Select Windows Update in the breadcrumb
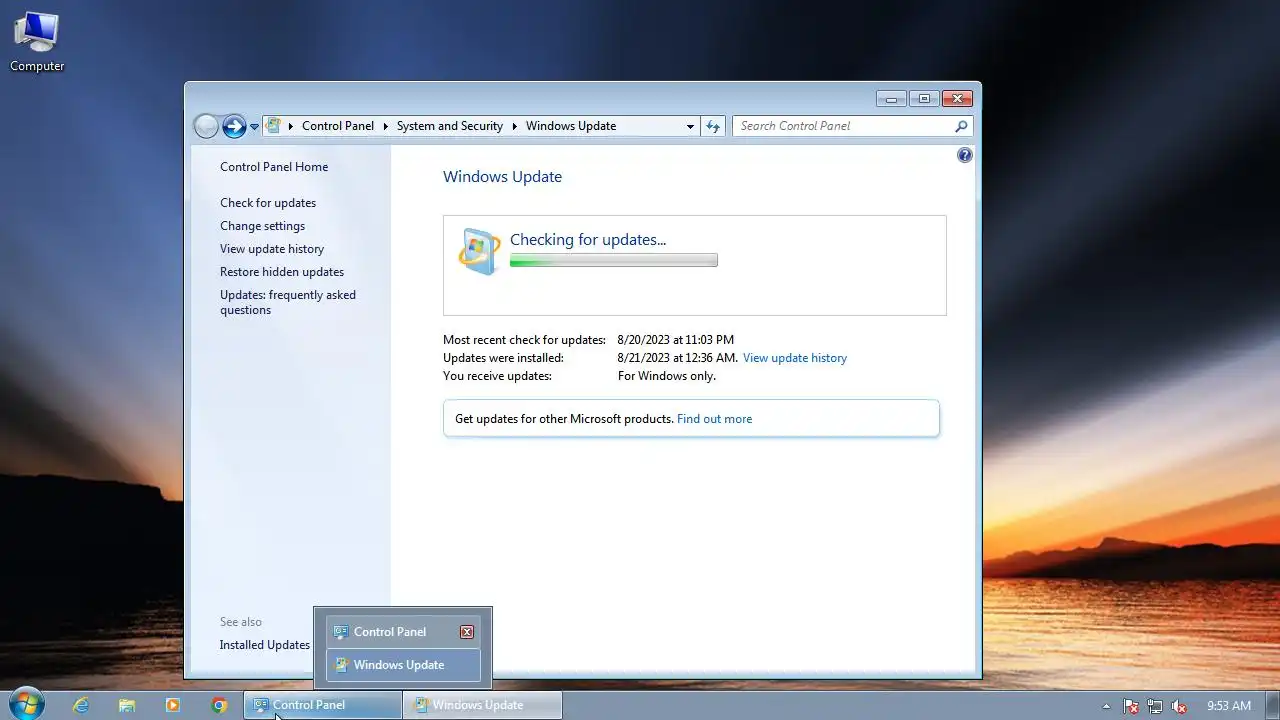 click(571, 126)
